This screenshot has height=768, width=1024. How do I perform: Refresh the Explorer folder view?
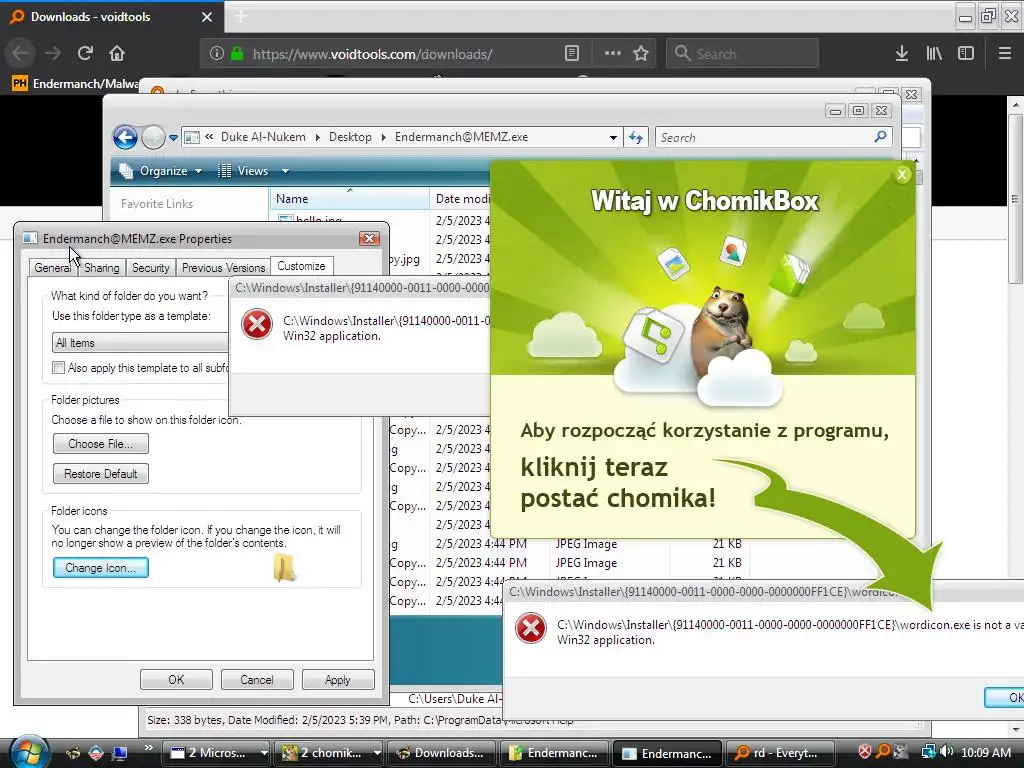[635, 137]
